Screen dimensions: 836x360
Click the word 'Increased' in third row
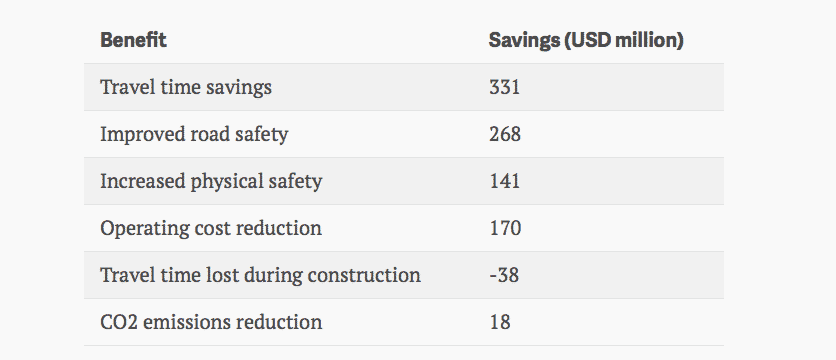click(x=142, y=181)
